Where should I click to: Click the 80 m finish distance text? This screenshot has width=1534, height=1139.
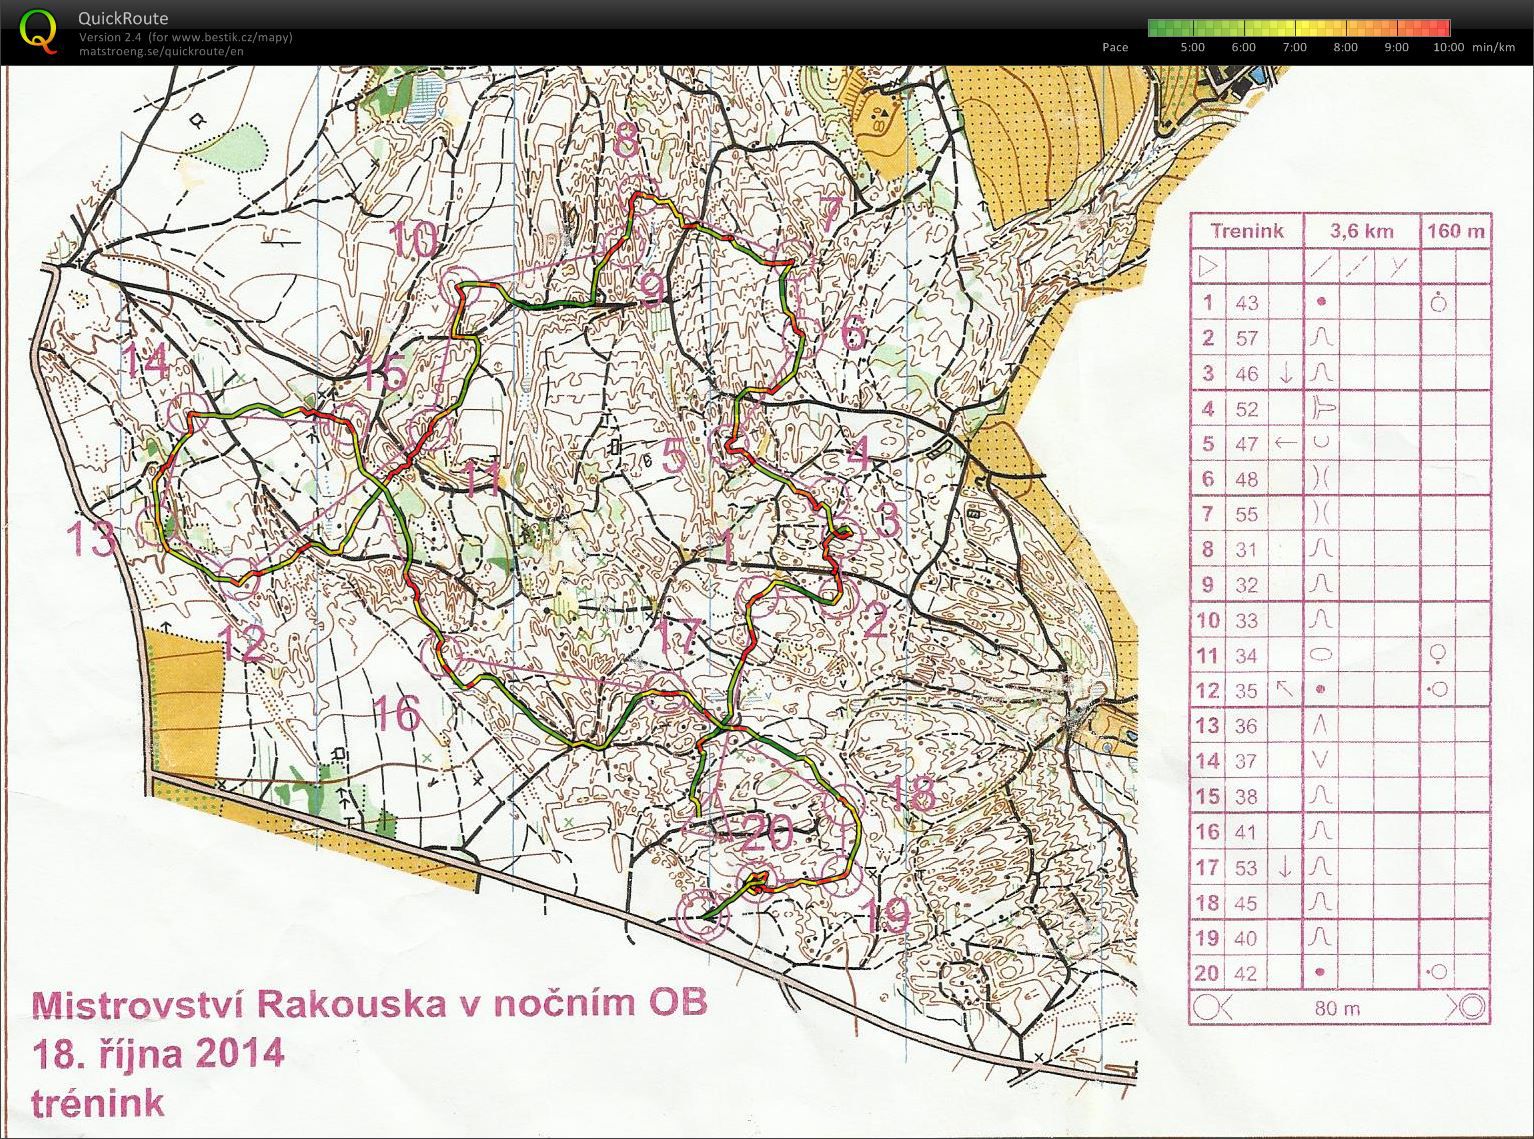[1337, 1008]
